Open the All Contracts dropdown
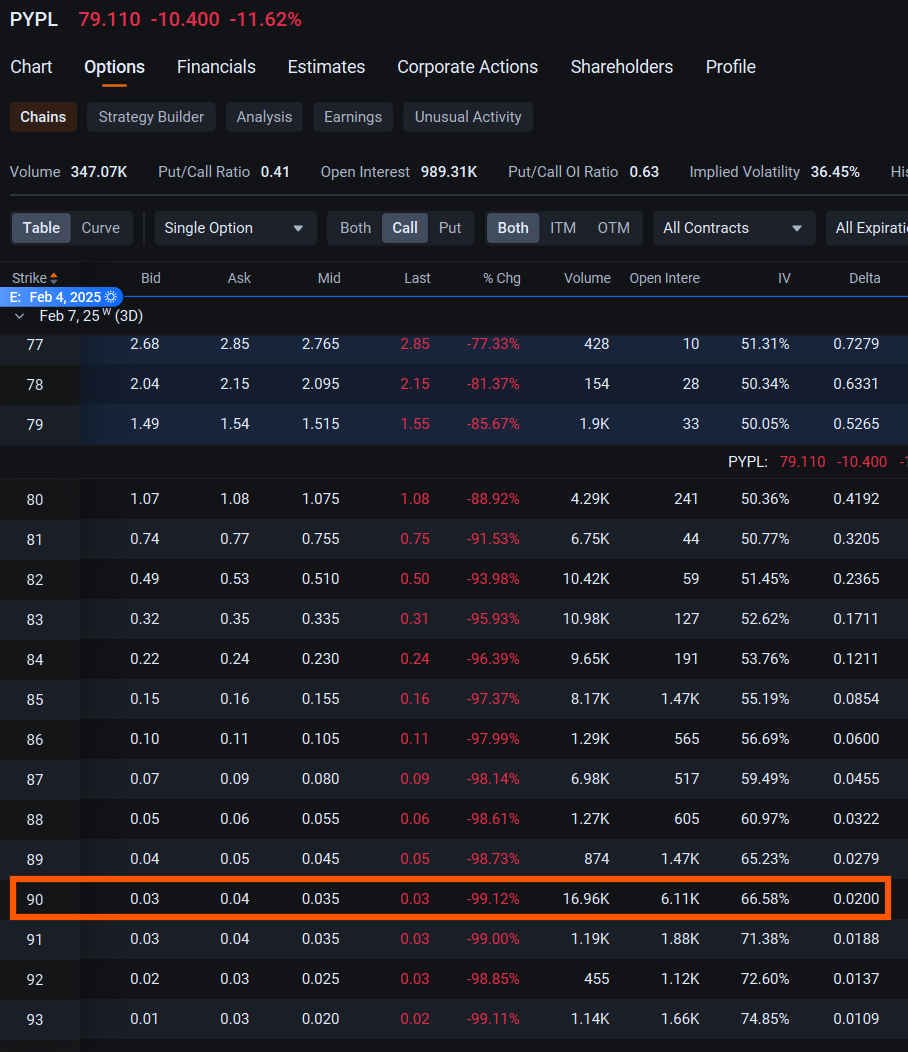The width and height of the screenshot is (908, 1052). (x=734, y=228)
